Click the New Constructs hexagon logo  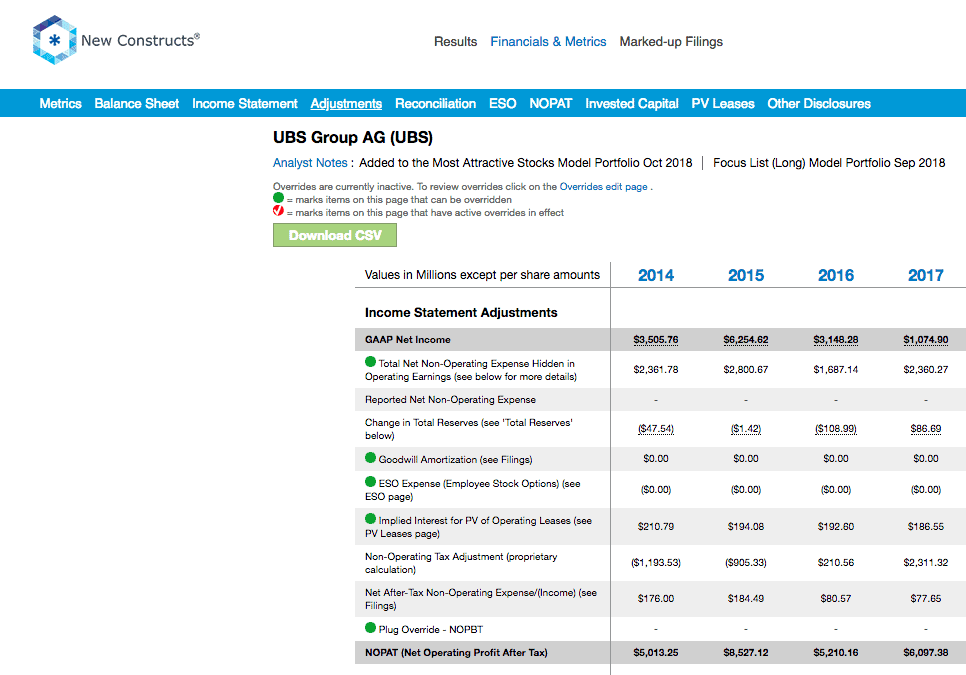55,40
